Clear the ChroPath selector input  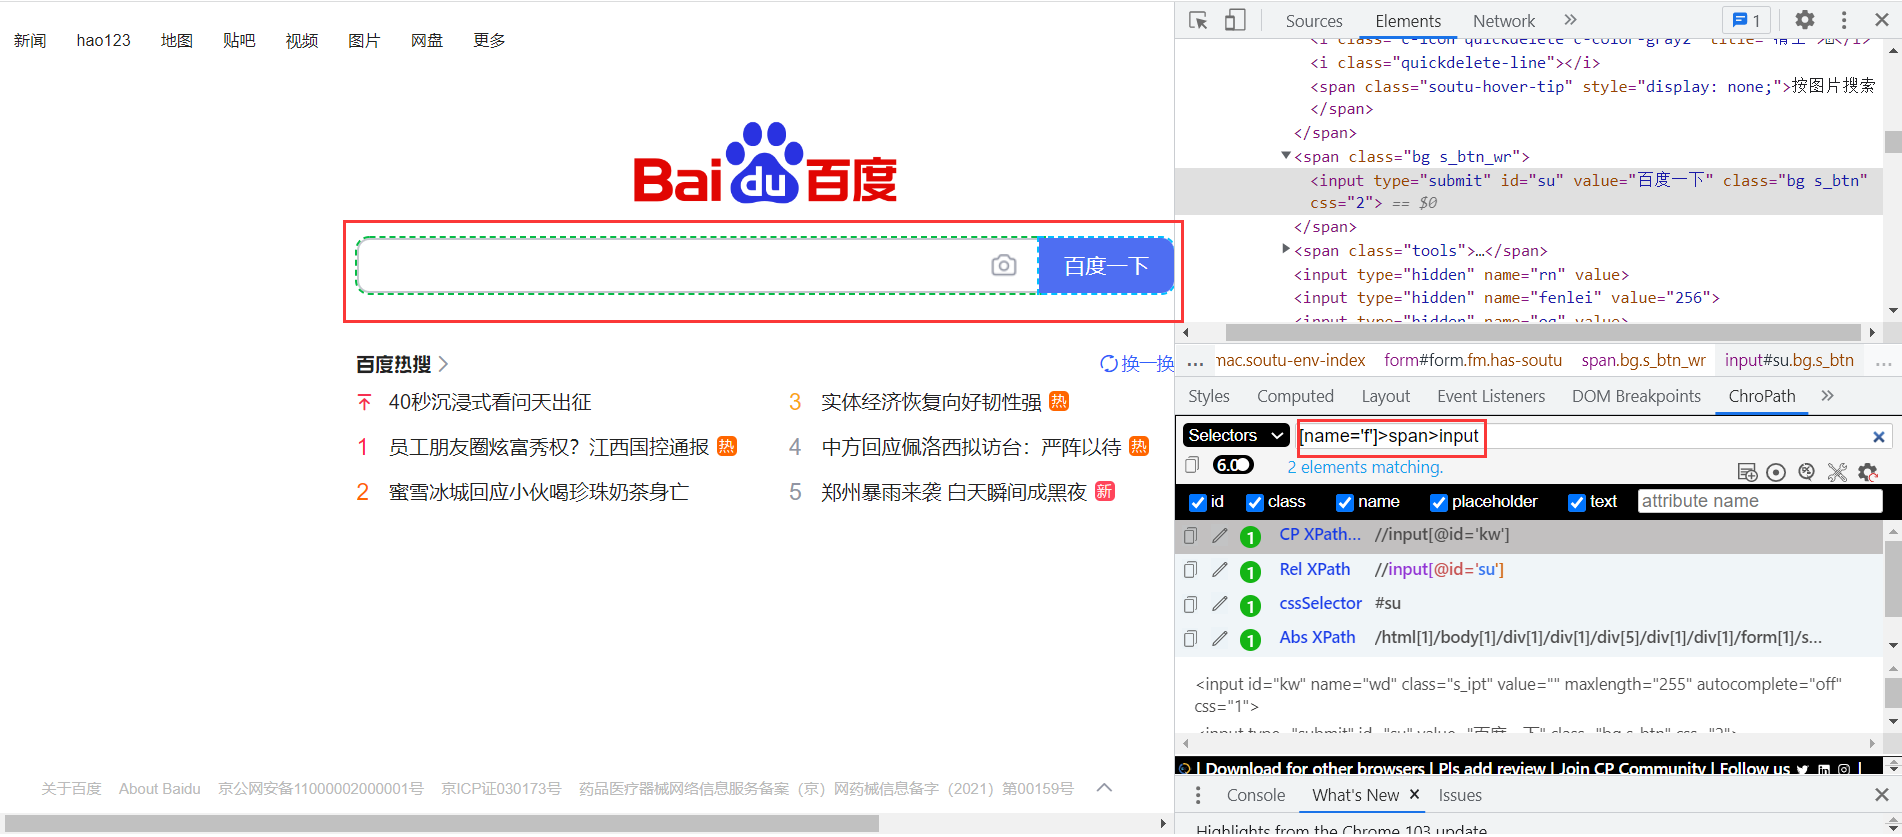point(1879,437)
